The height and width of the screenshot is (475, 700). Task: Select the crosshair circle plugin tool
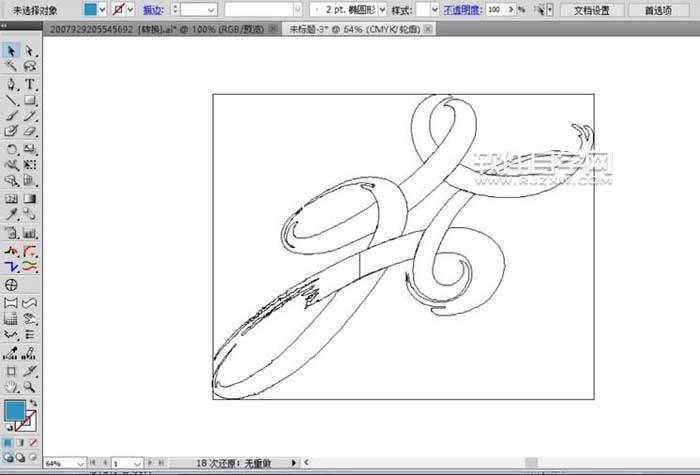11,285
